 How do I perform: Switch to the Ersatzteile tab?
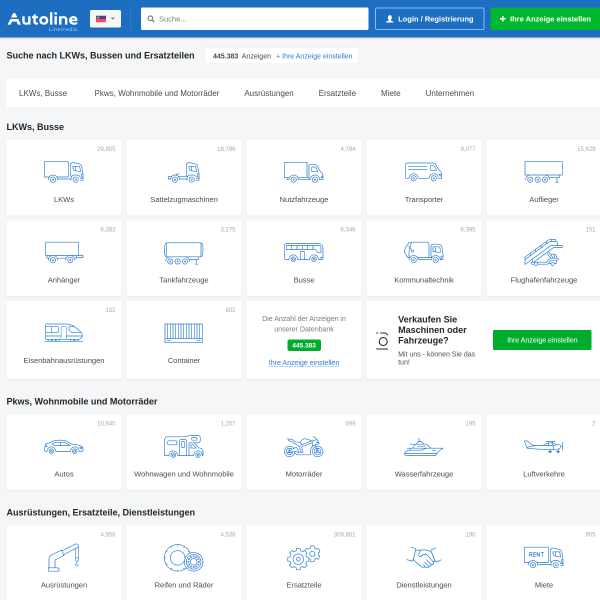(x=337, y=93)
